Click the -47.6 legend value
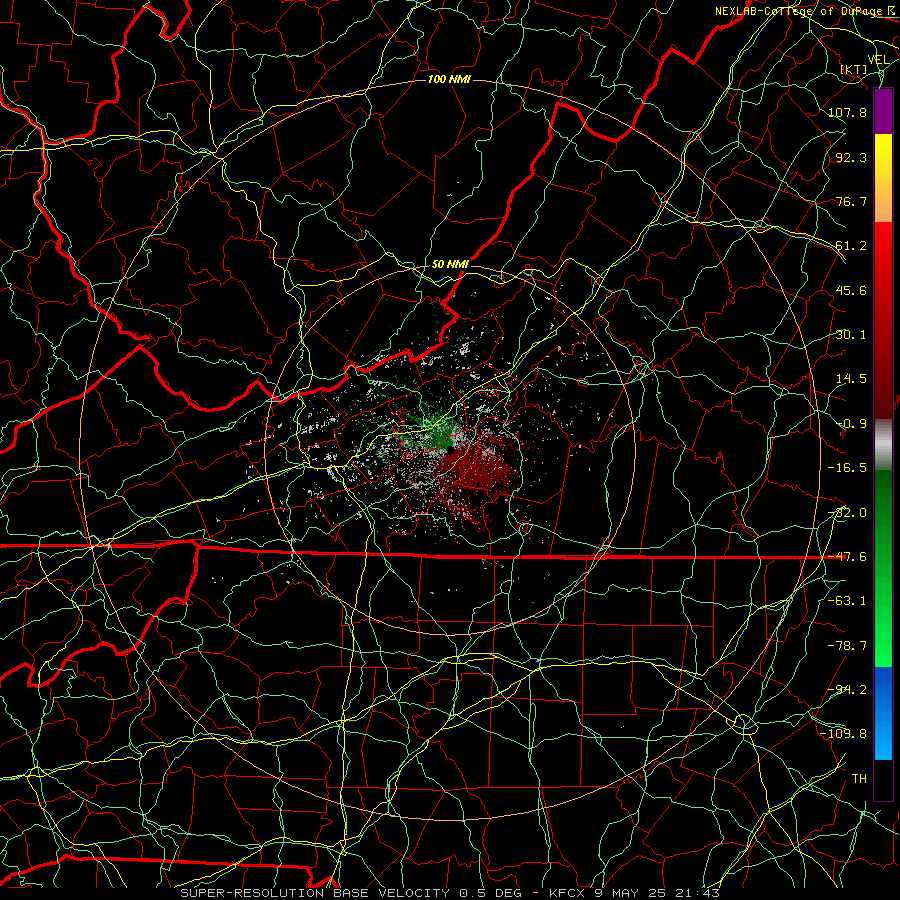900x900 pixels. tap(847, 557)
